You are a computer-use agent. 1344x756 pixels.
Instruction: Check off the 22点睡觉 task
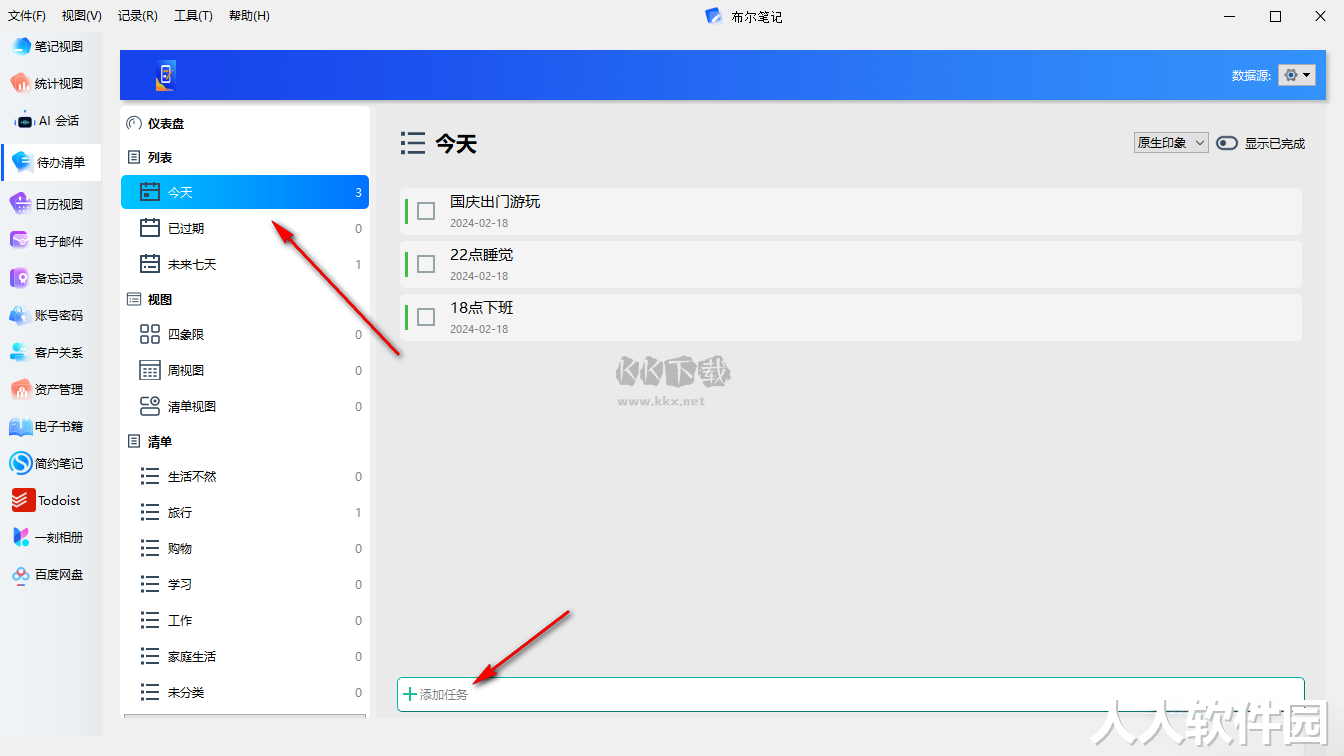coord(426,264)
